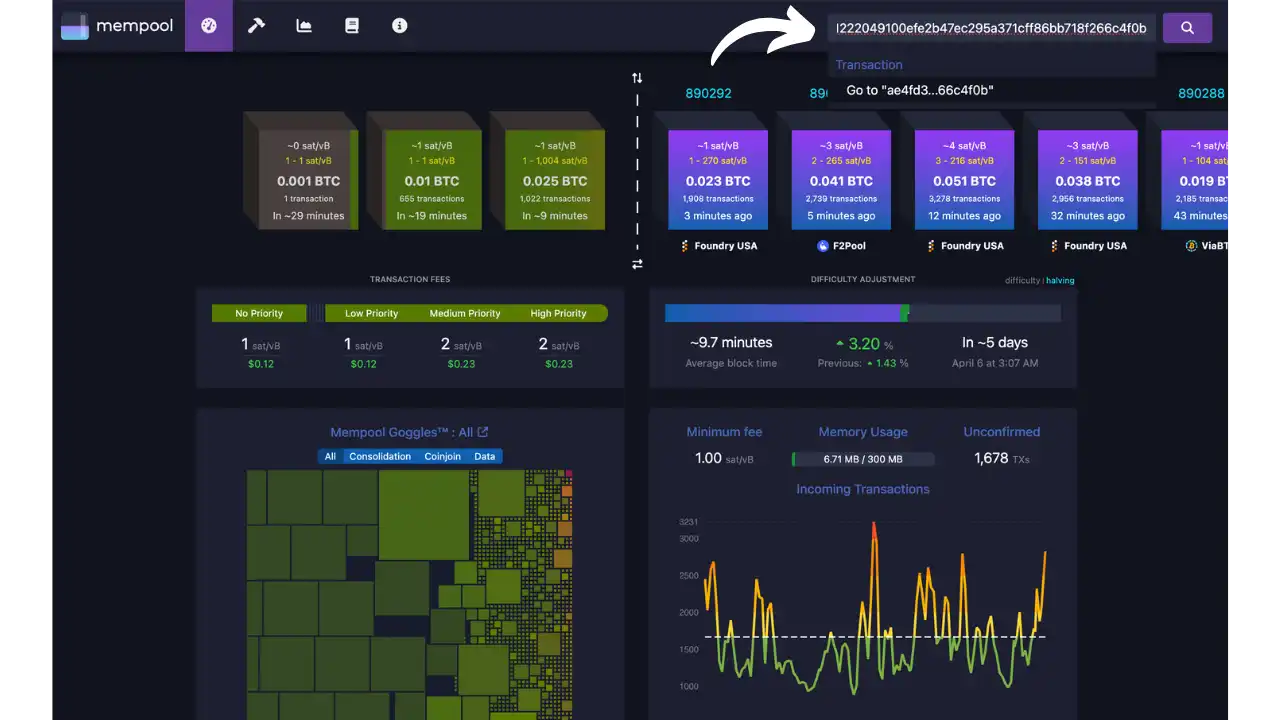Open block 890292
Screen dimensions: 1280x720
(x=709, y=92)
